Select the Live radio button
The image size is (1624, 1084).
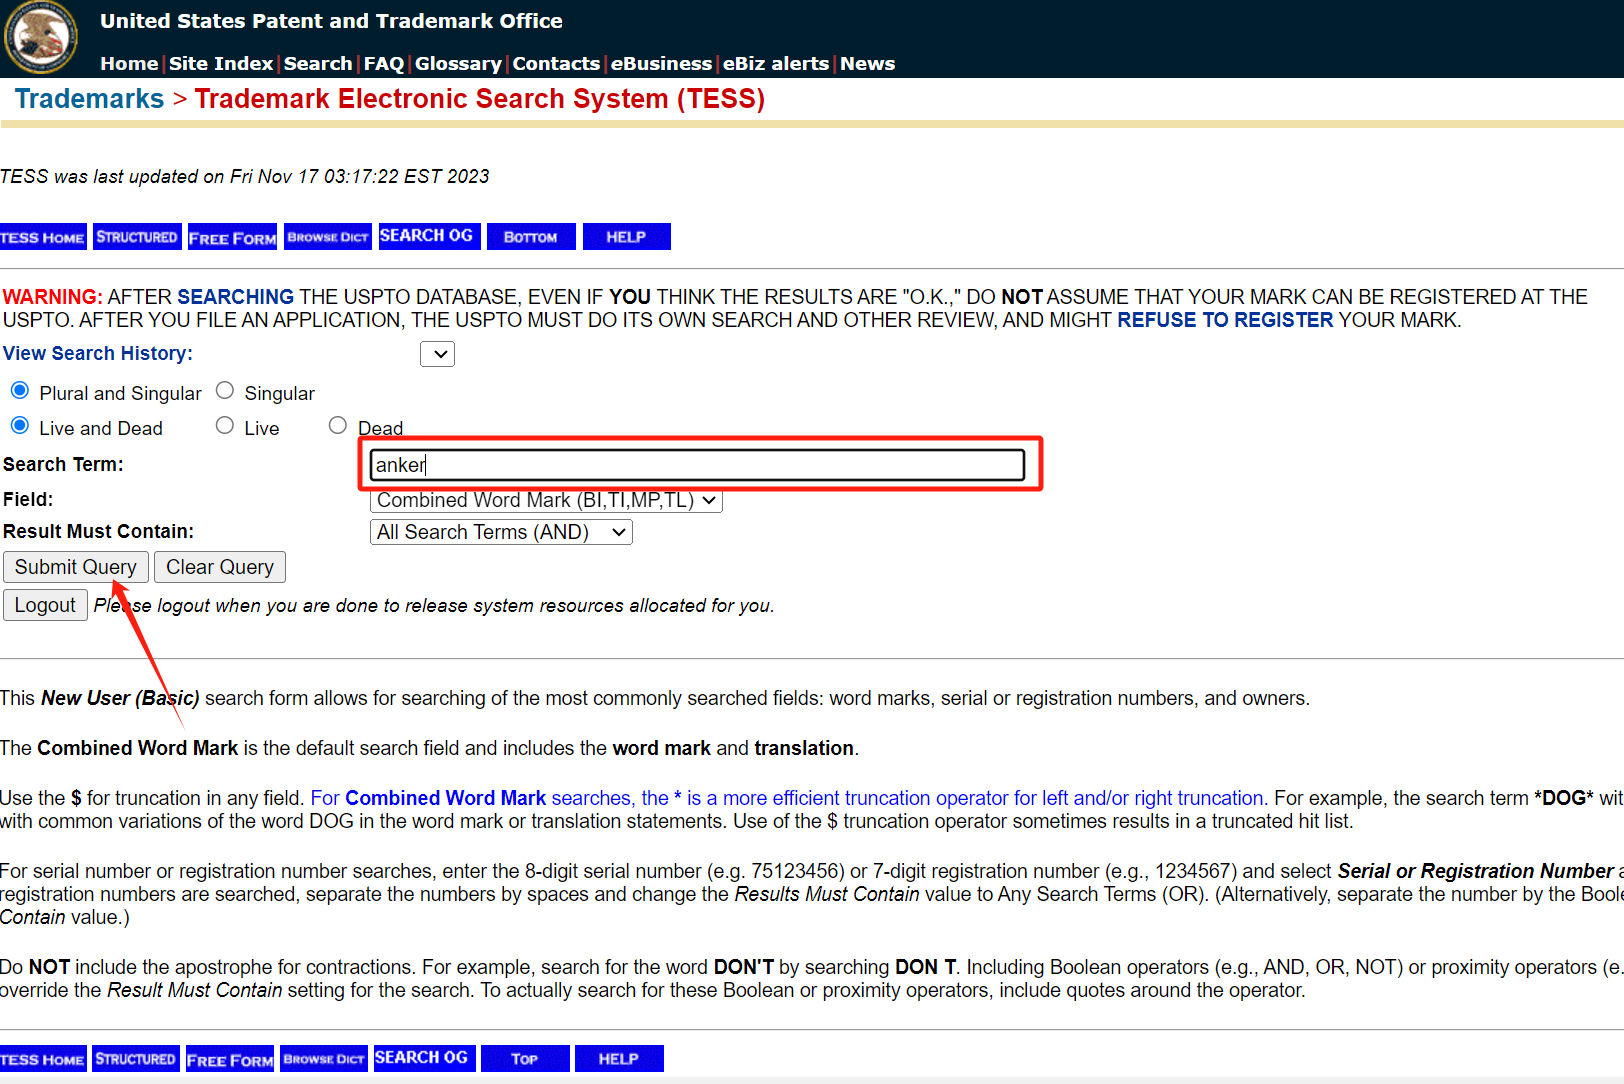coord(225,425)
